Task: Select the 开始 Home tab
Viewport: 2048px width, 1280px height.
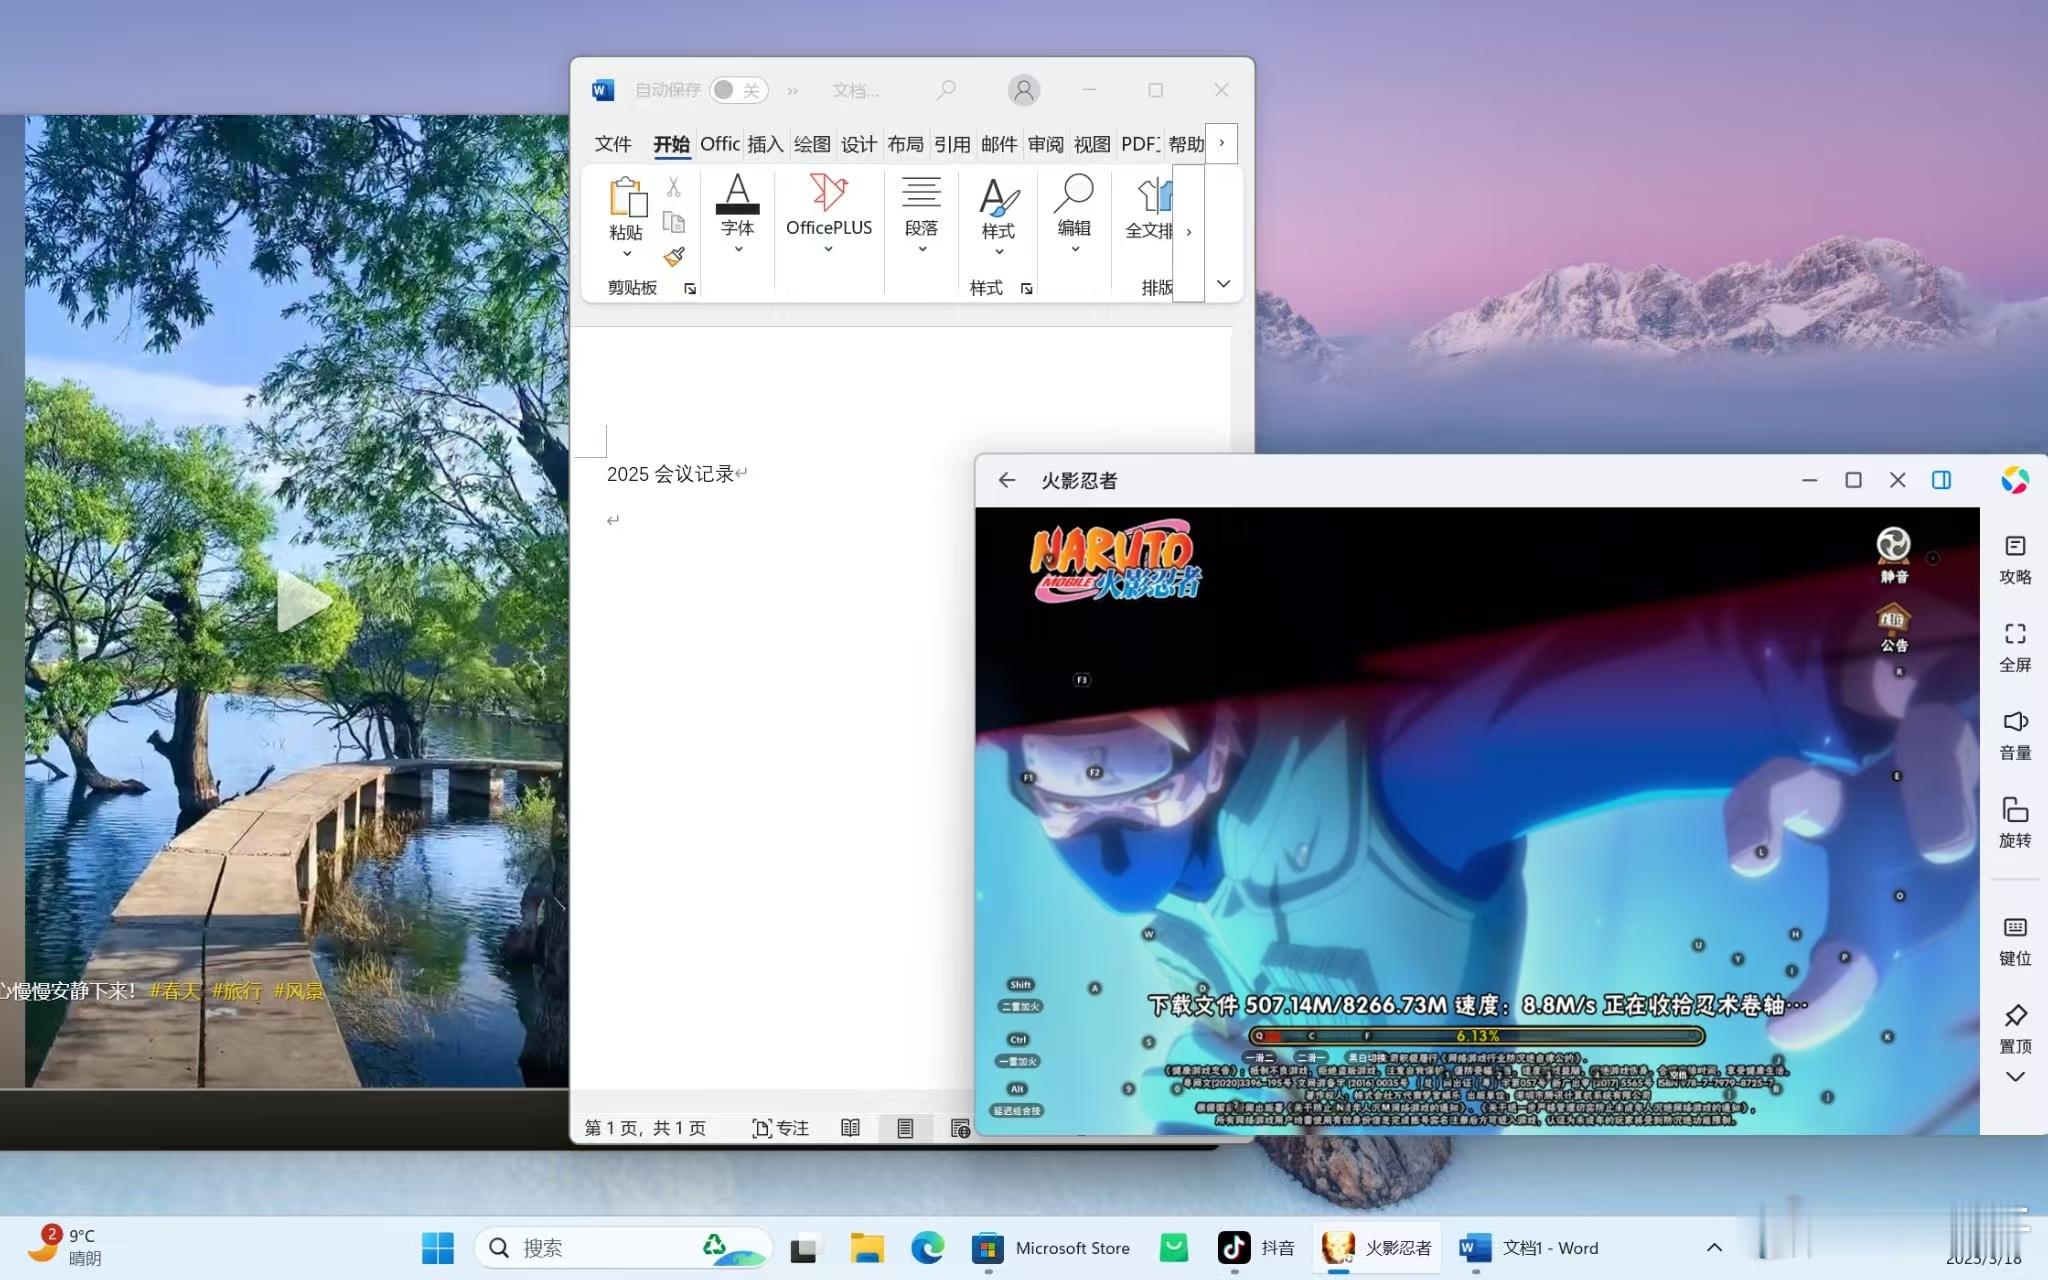Action: pos(671,144)
